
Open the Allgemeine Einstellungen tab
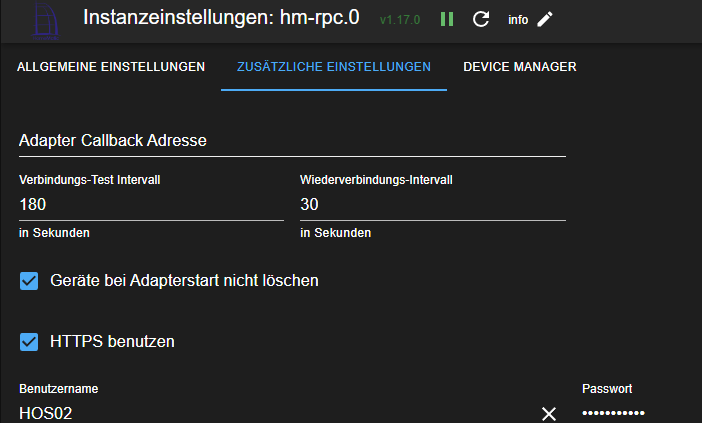click(112, 67)
